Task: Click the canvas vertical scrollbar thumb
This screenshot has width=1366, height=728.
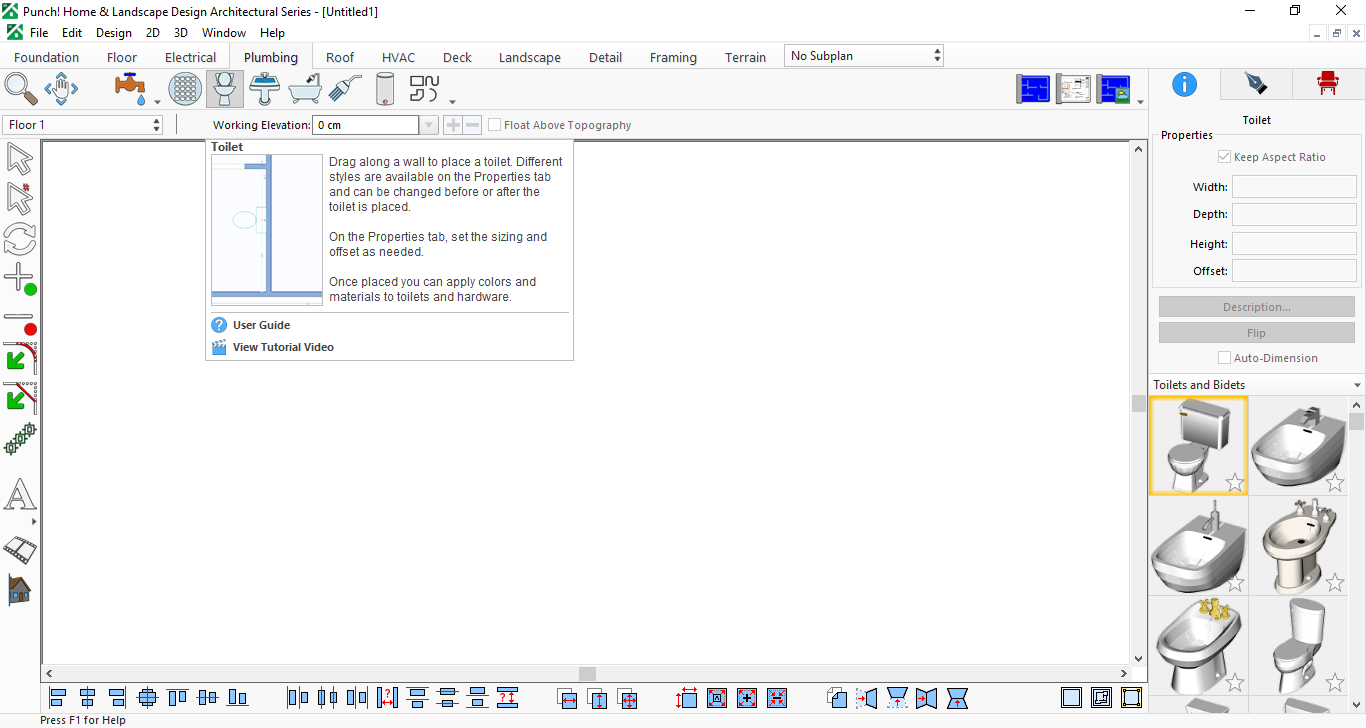Action: coord(1138,403)
